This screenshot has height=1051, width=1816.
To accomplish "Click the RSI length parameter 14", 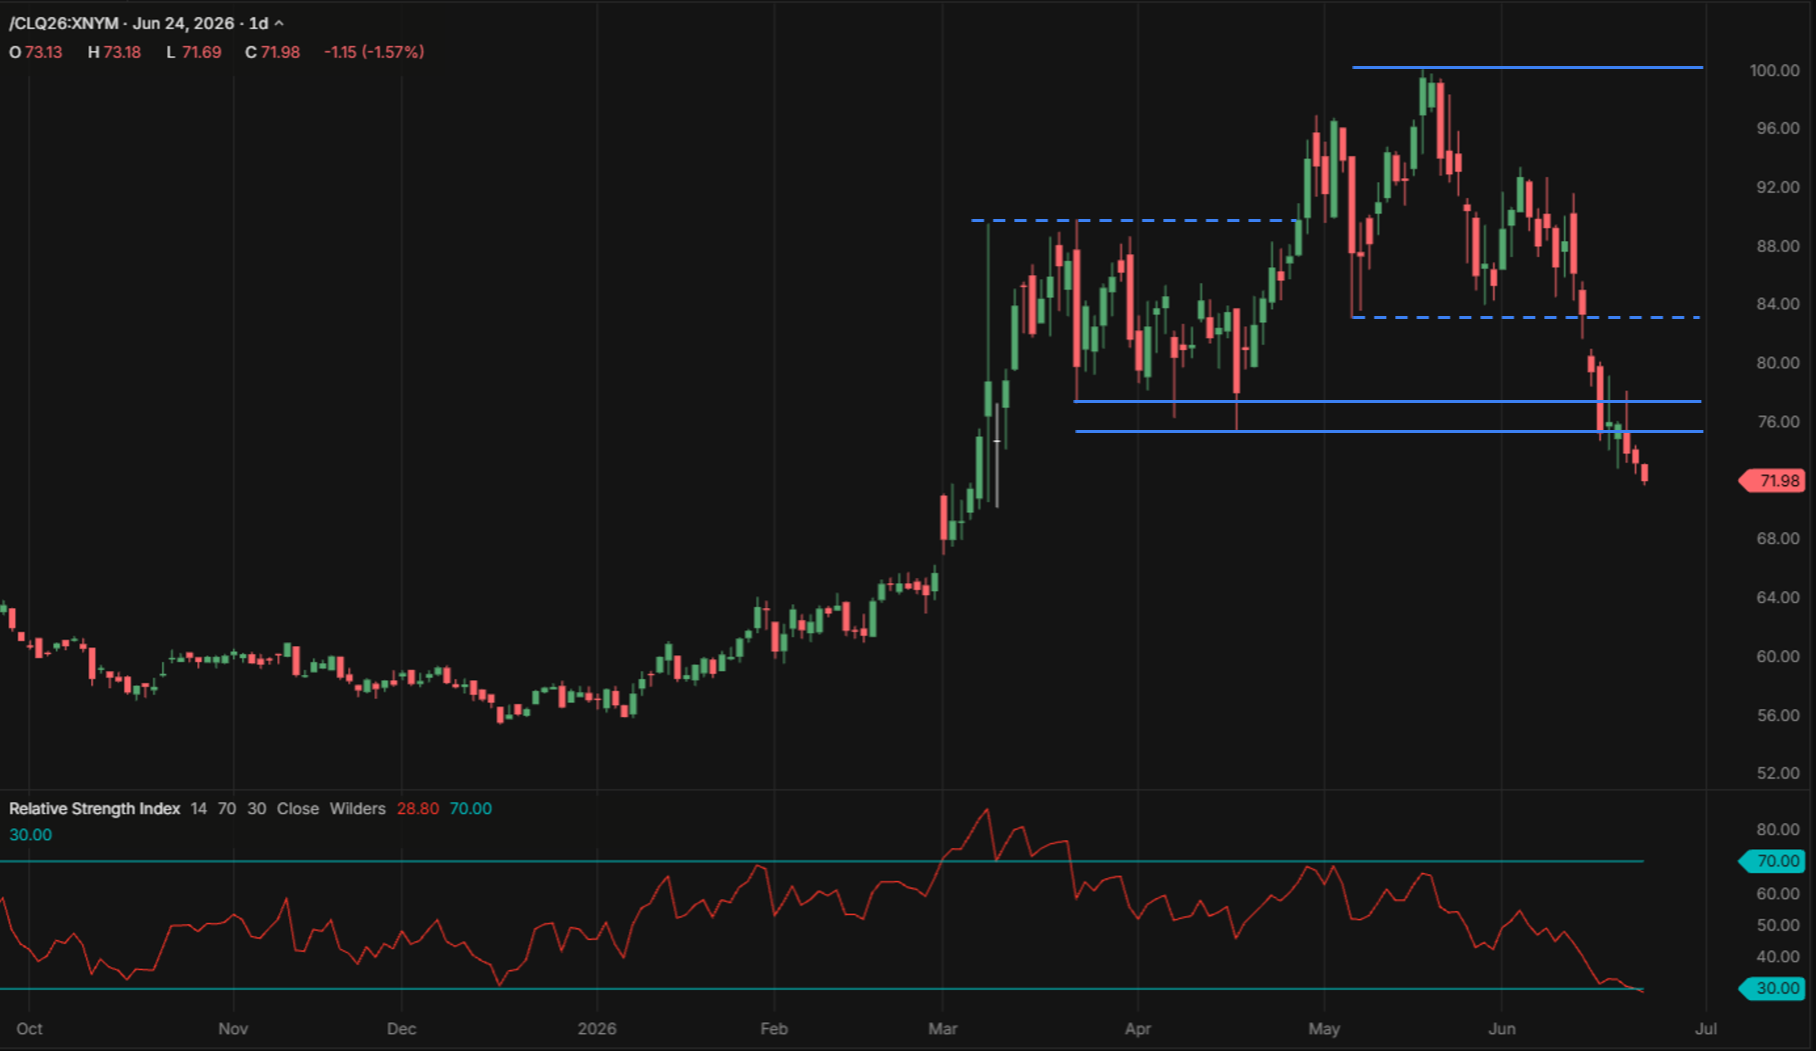I will tap(199, 809).
